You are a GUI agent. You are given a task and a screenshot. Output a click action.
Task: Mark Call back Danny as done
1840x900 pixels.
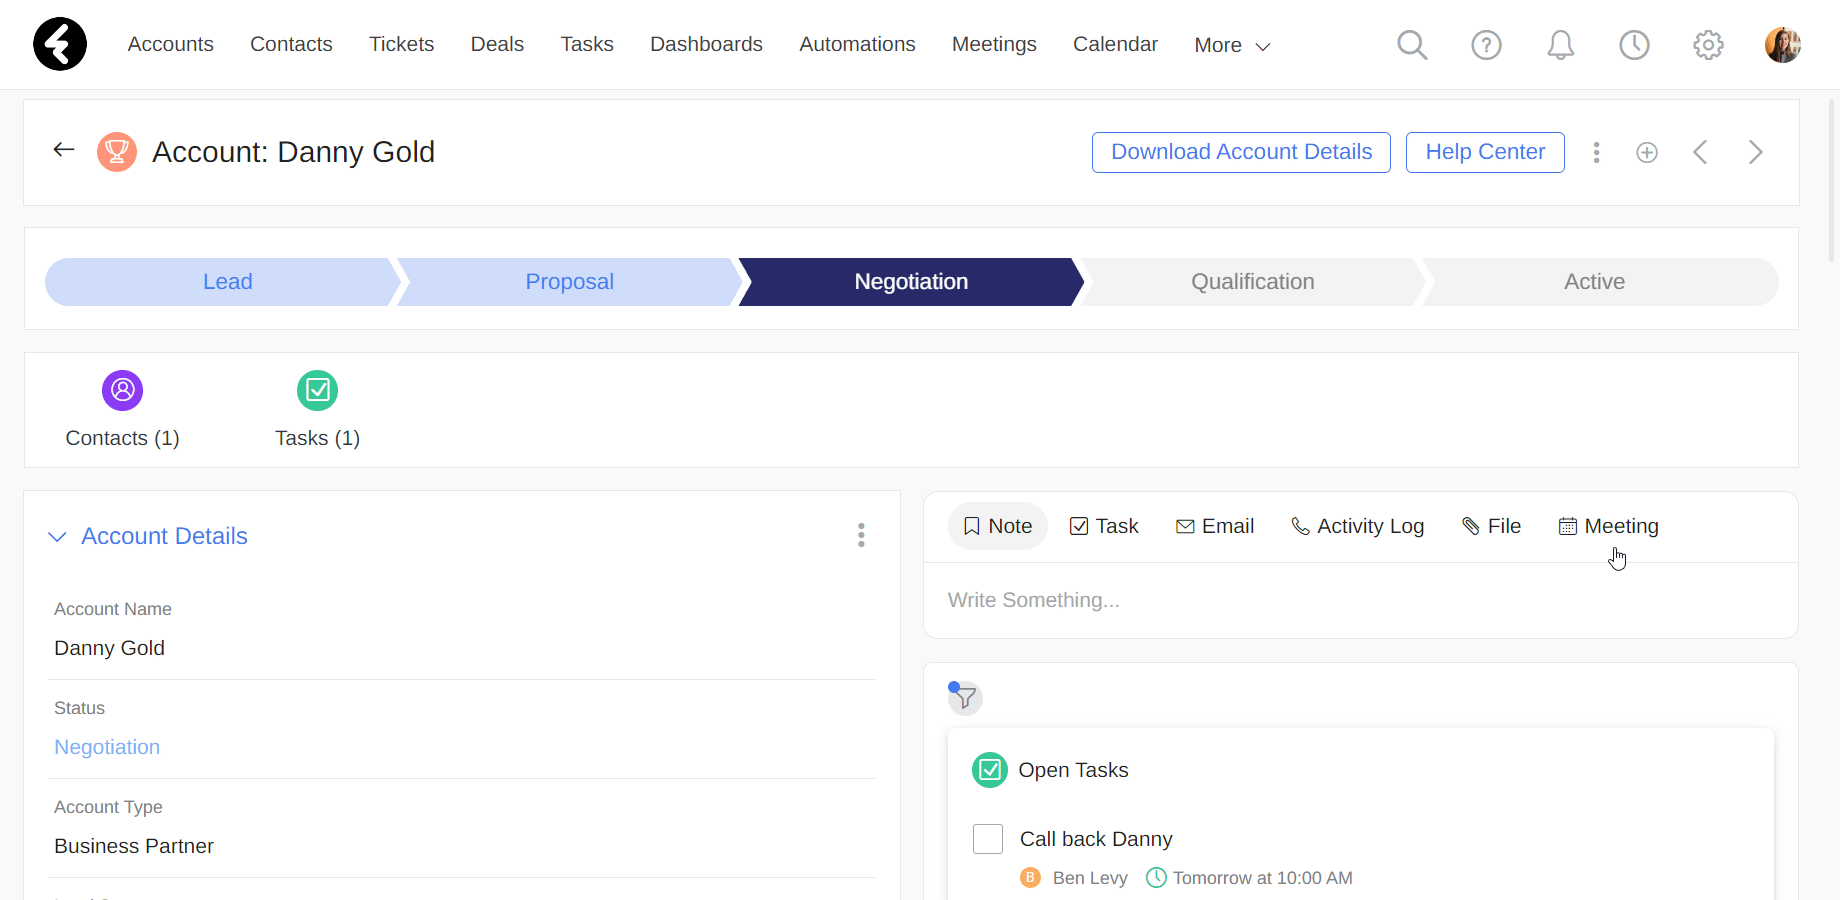(988, 839)
